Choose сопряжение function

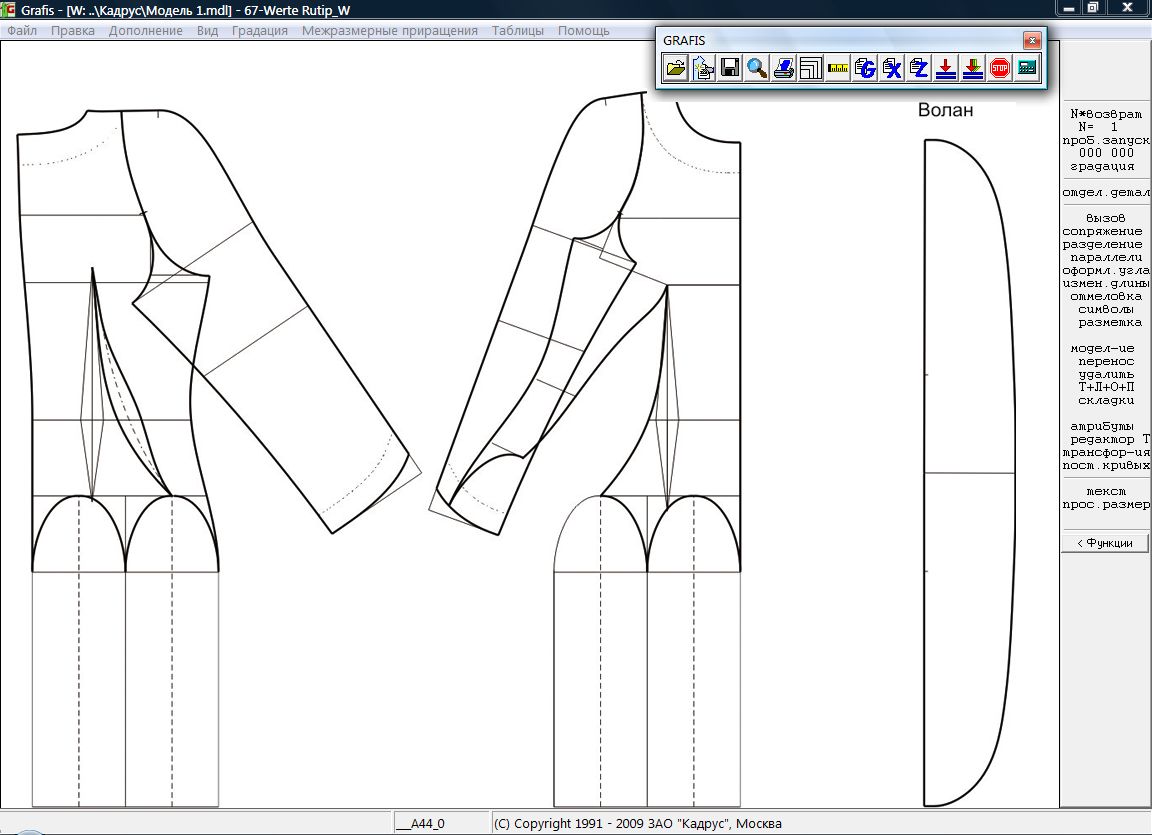[1102, 231]
